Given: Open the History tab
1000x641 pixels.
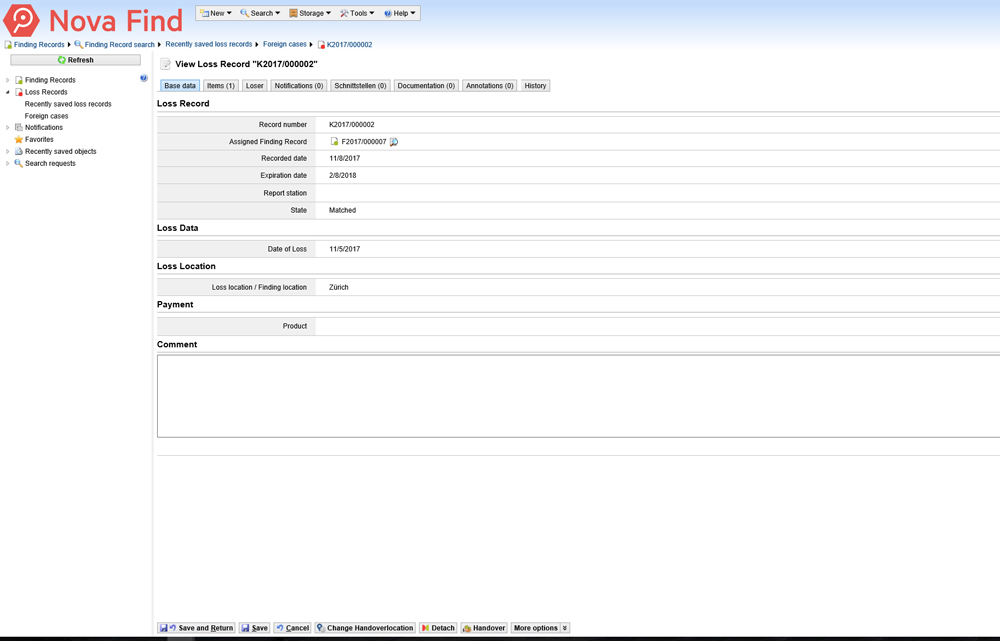Looking at the screenshot, I should pyautogui.click(x=535, y=86).
